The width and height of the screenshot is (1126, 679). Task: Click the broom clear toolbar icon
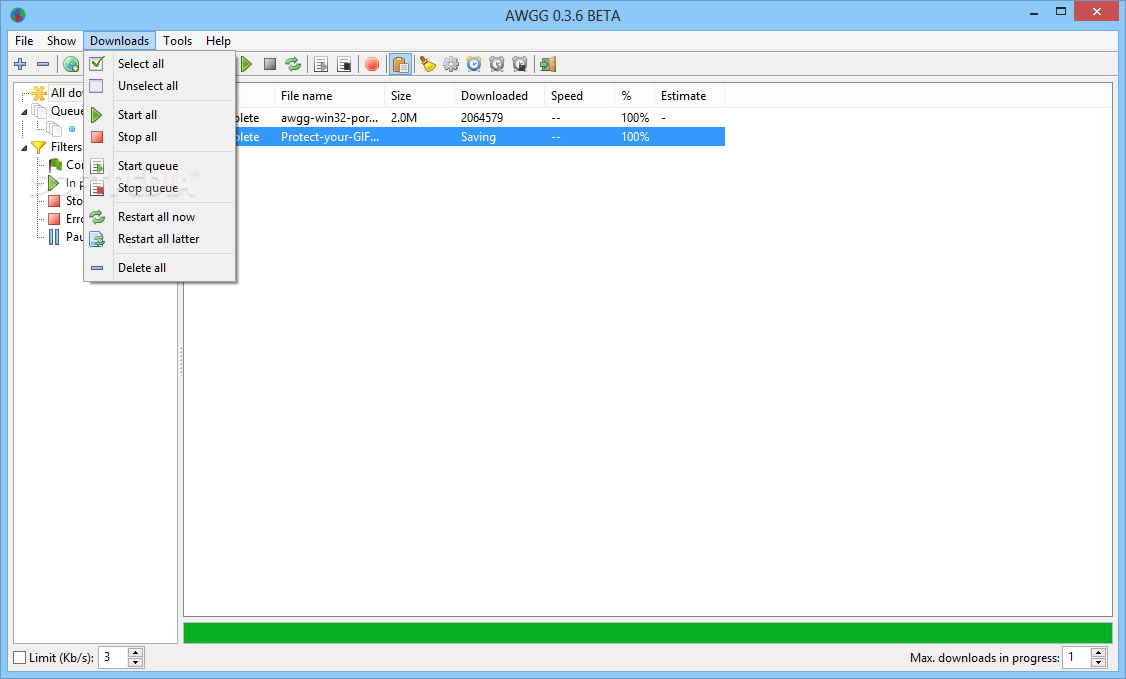(x=428, y=64)
